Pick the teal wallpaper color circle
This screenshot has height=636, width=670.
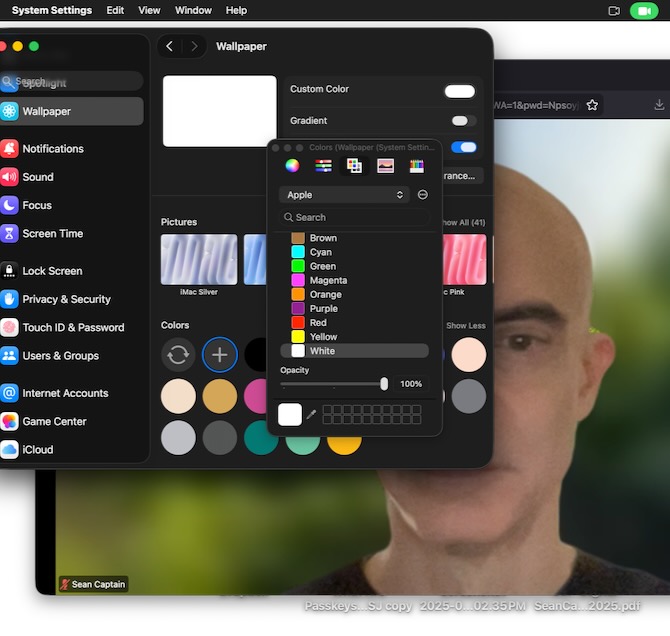261,438
